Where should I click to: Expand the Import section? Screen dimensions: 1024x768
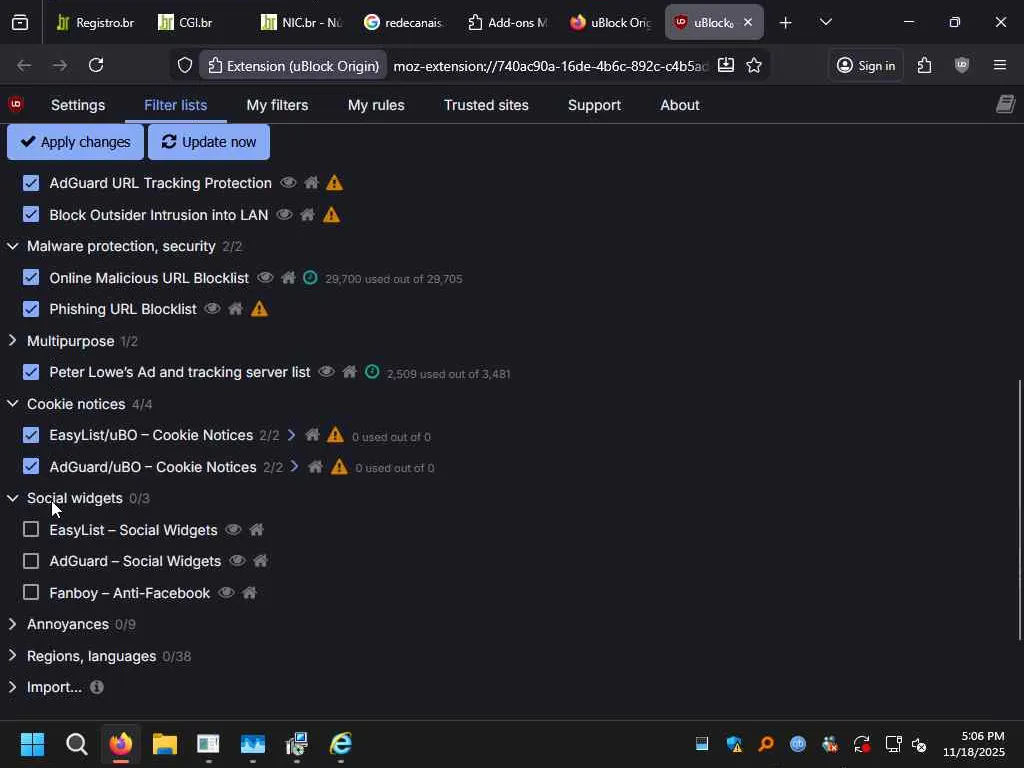click(12, 687)
